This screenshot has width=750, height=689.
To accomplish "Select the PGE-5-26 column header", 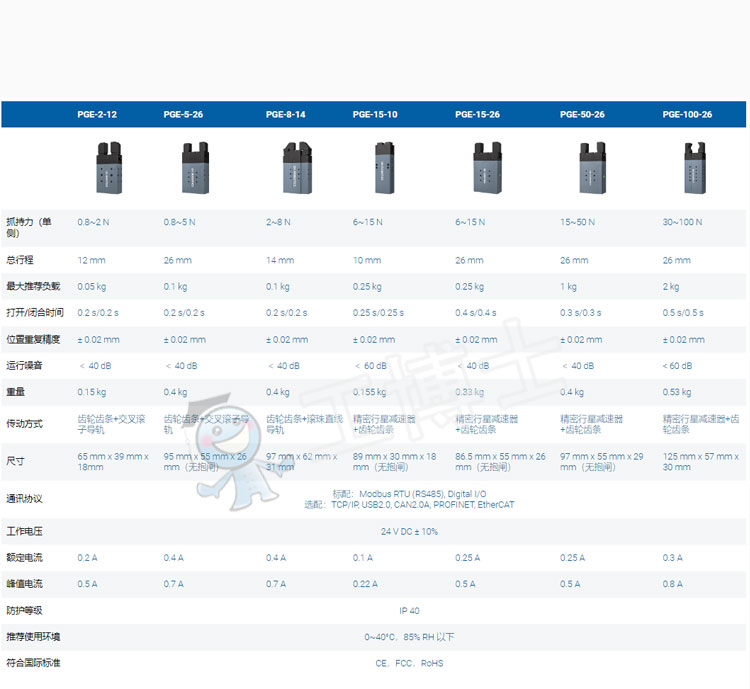I will tap(183, 115).
